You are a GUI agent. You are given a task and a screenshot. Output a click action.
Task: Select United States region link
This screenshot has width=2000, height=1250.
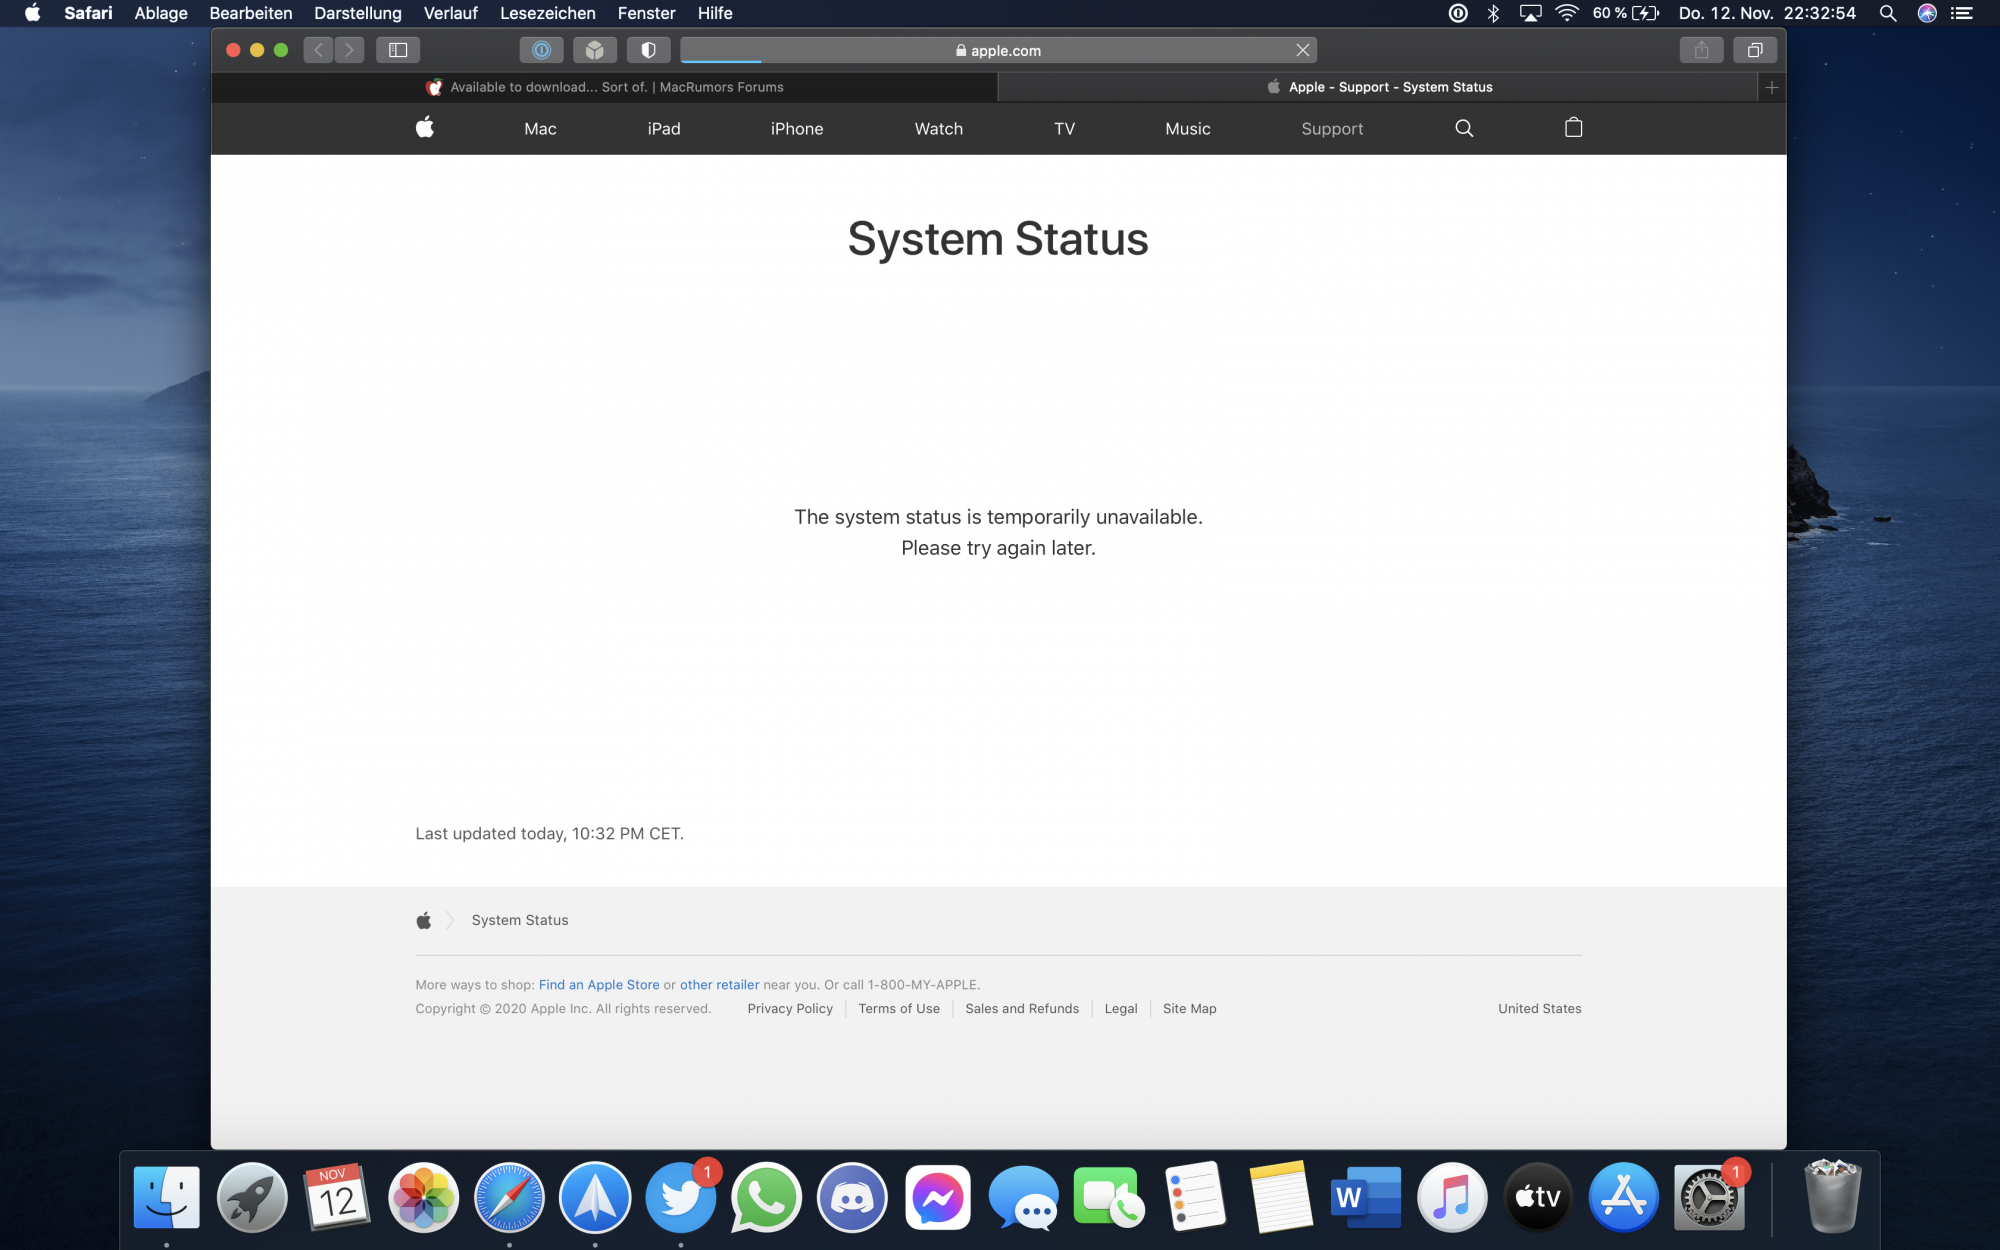click(x=1539, y=1009)
